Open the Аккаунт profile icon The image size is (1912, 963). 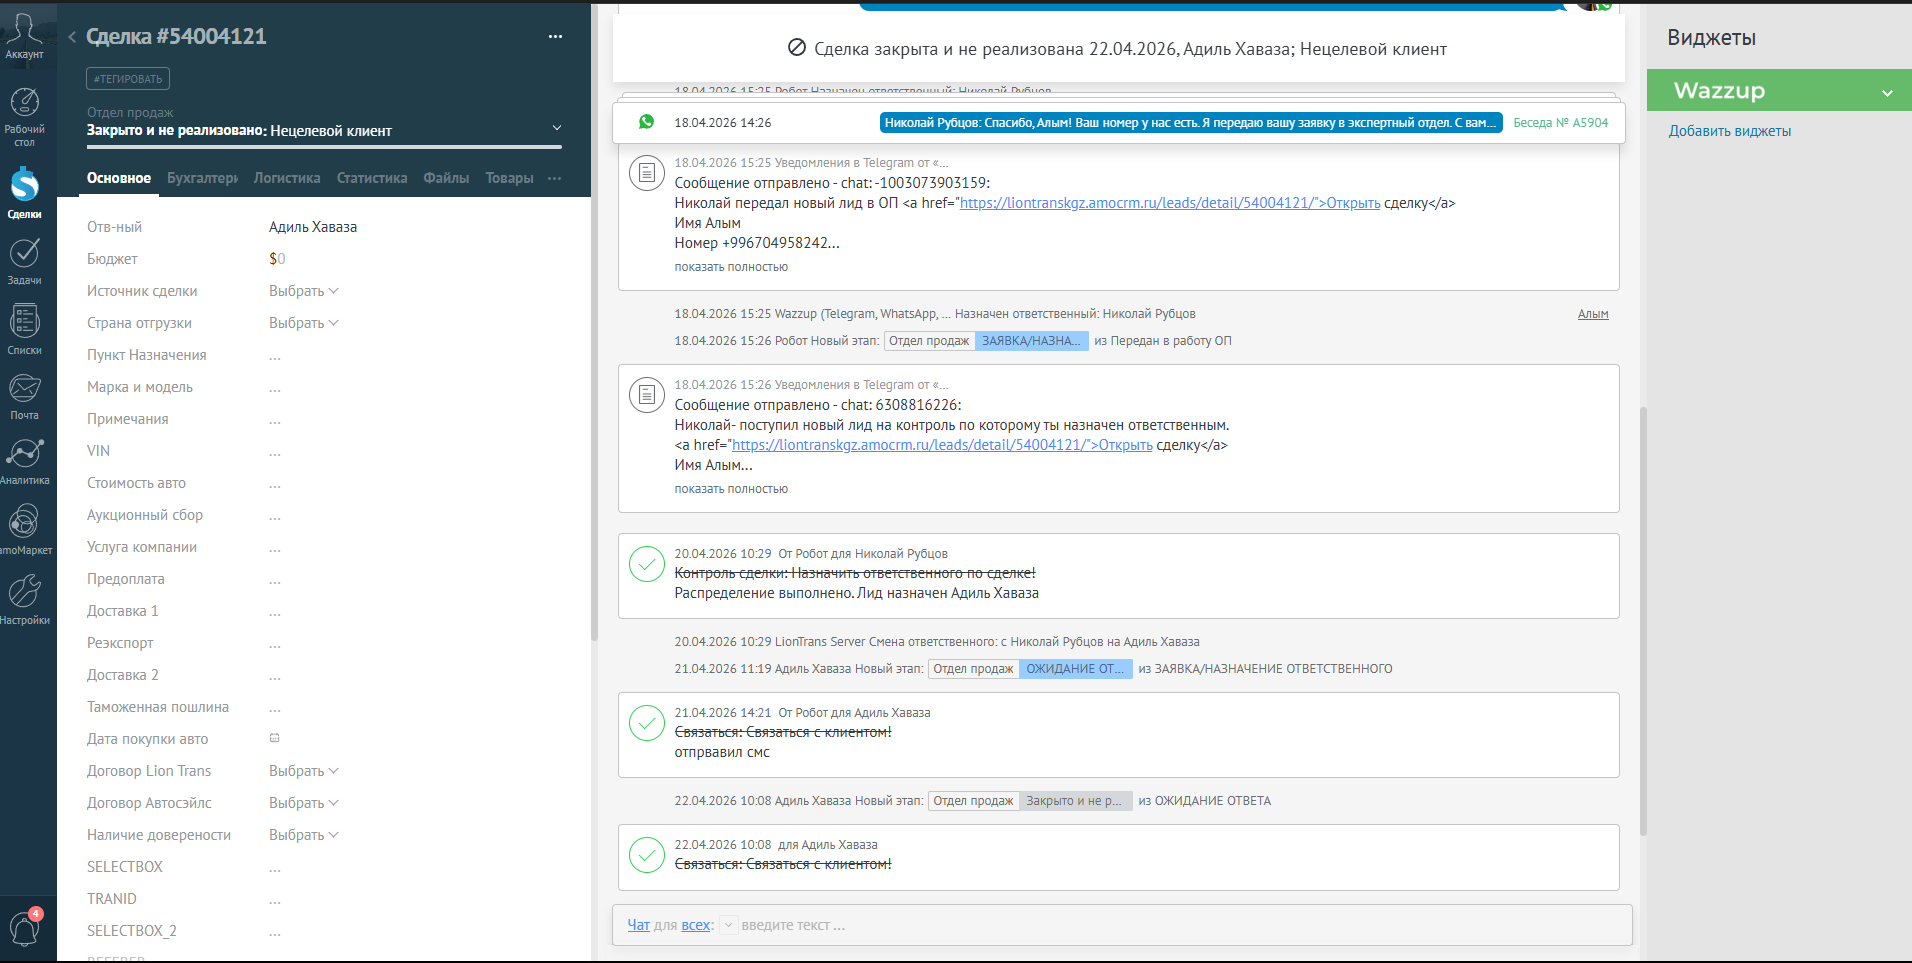24,36
